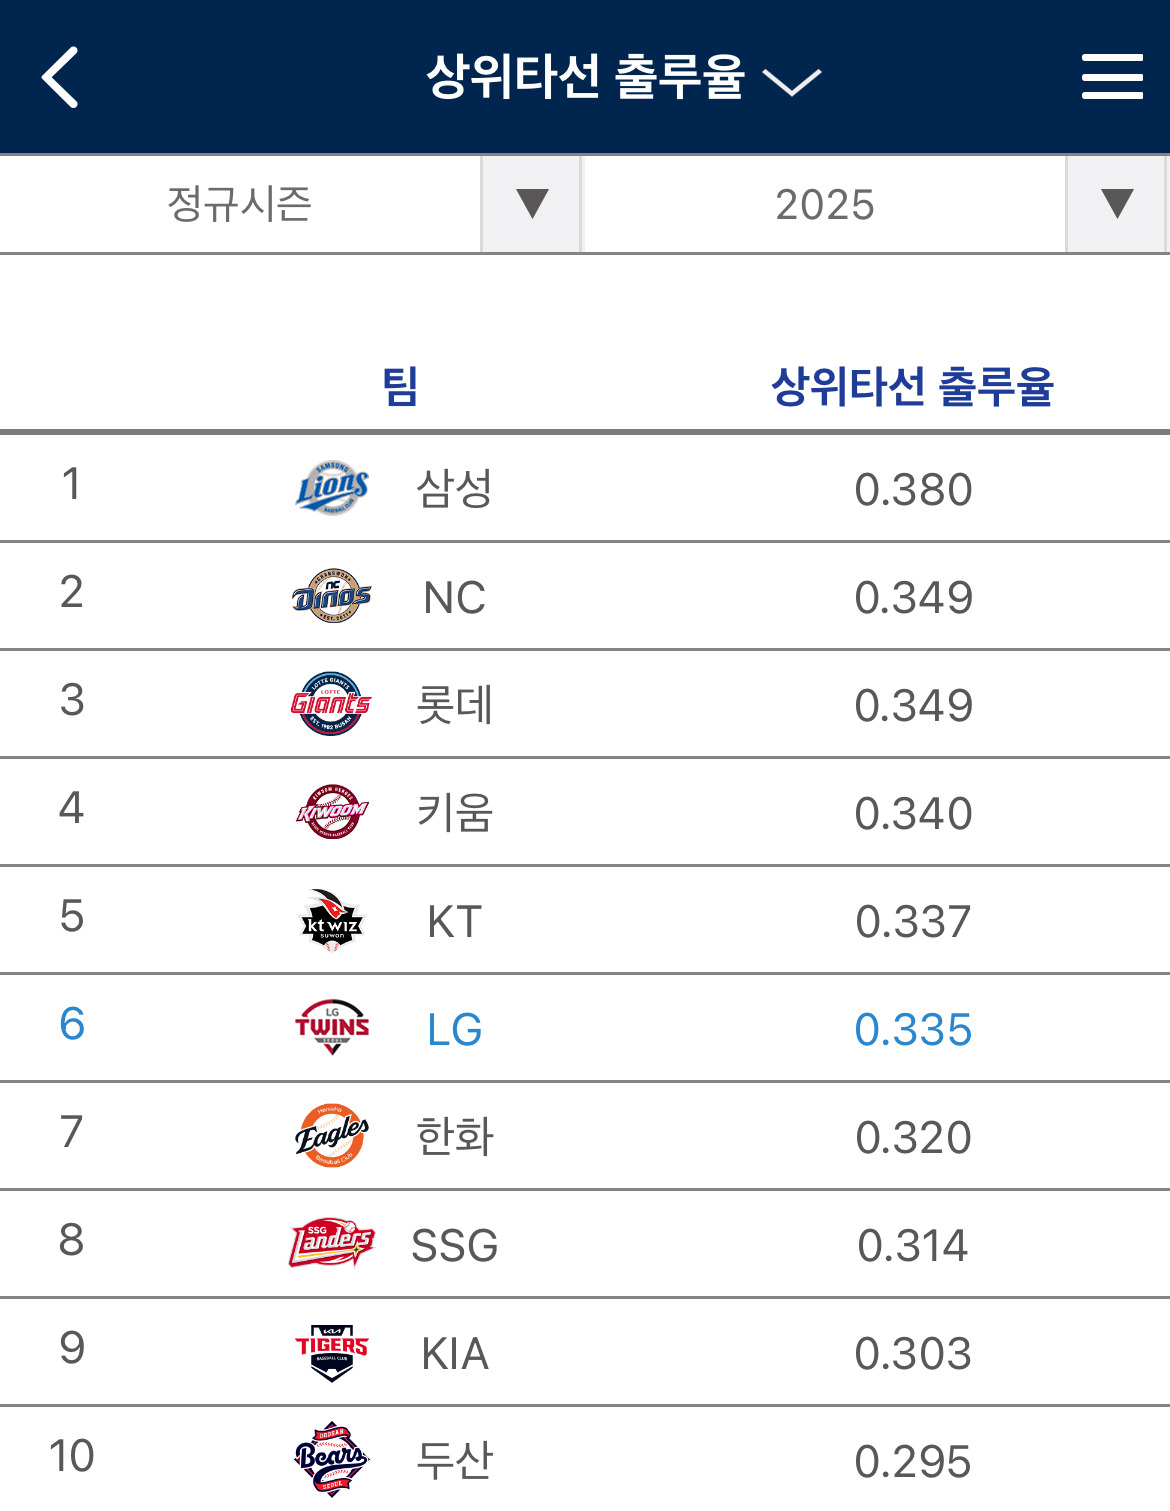Click the 팀 column header
Screen dimensions: 1170x1511
pos(400,386)
